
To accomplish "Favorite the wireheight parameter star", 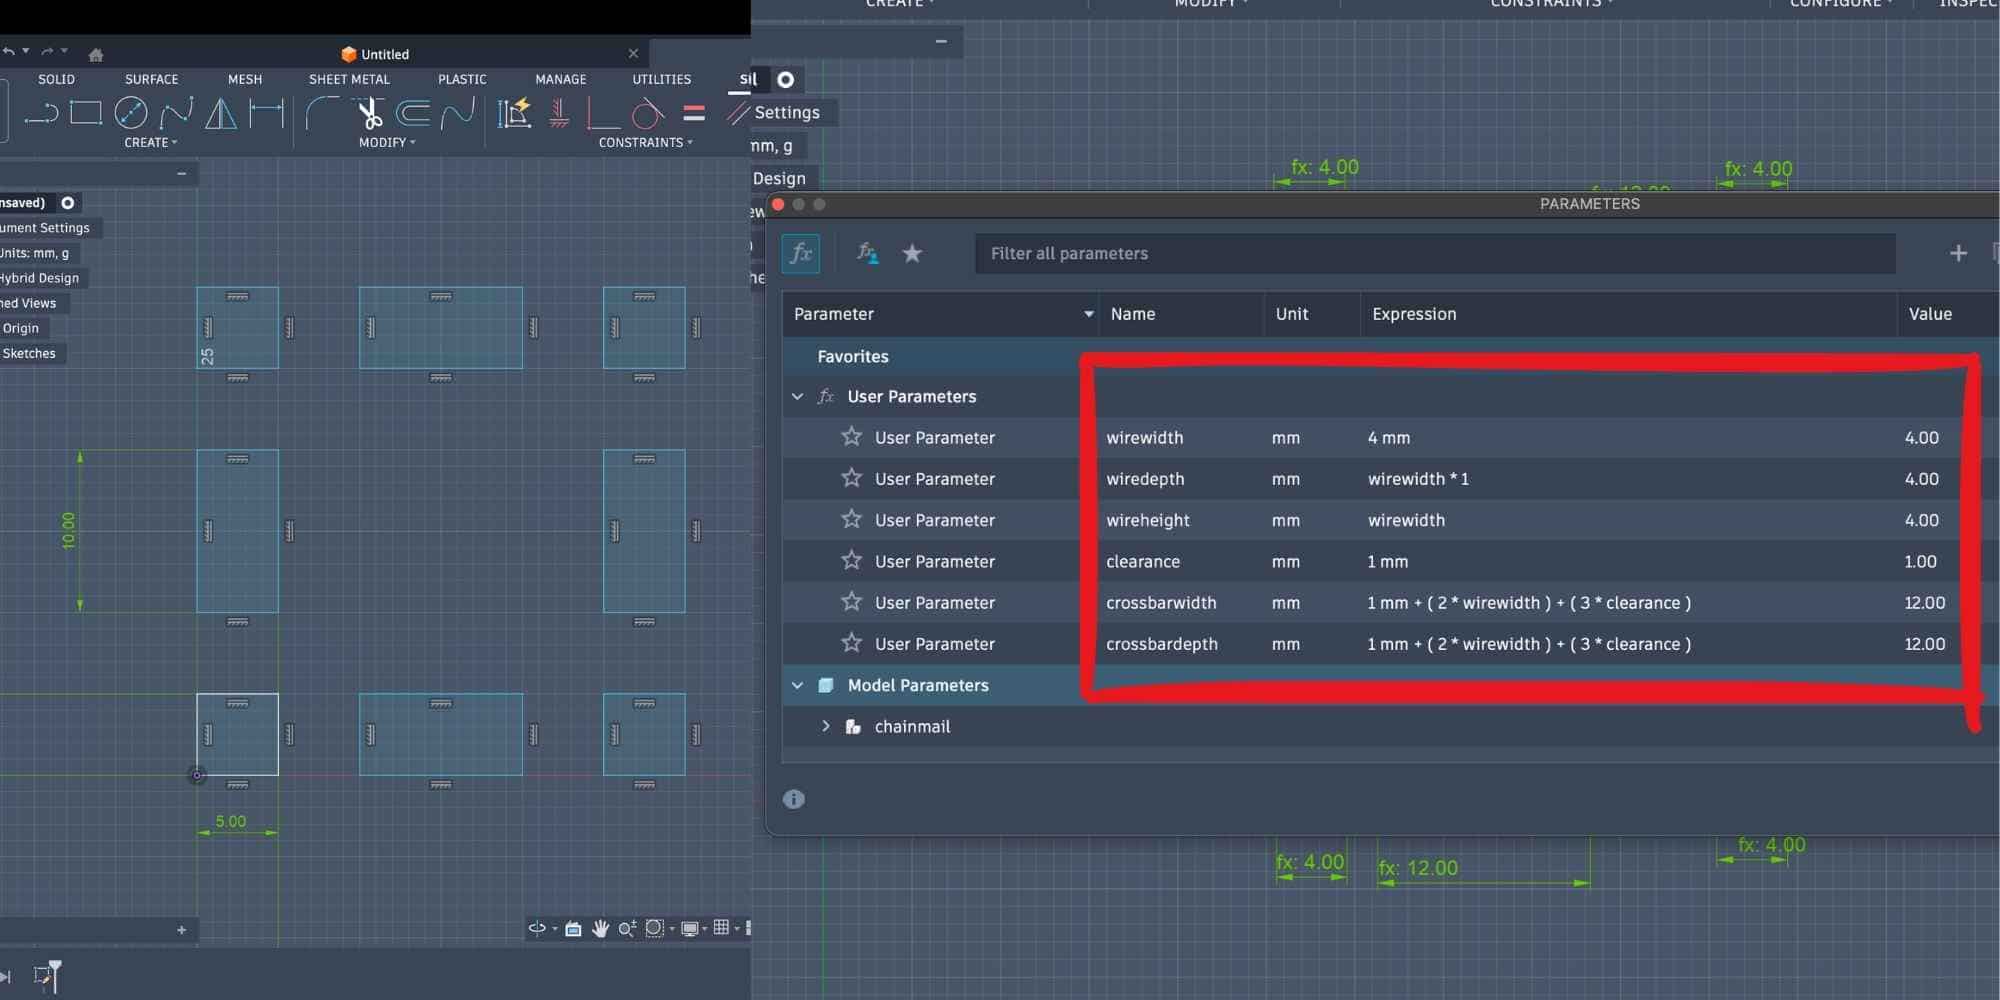I will 851,519.
